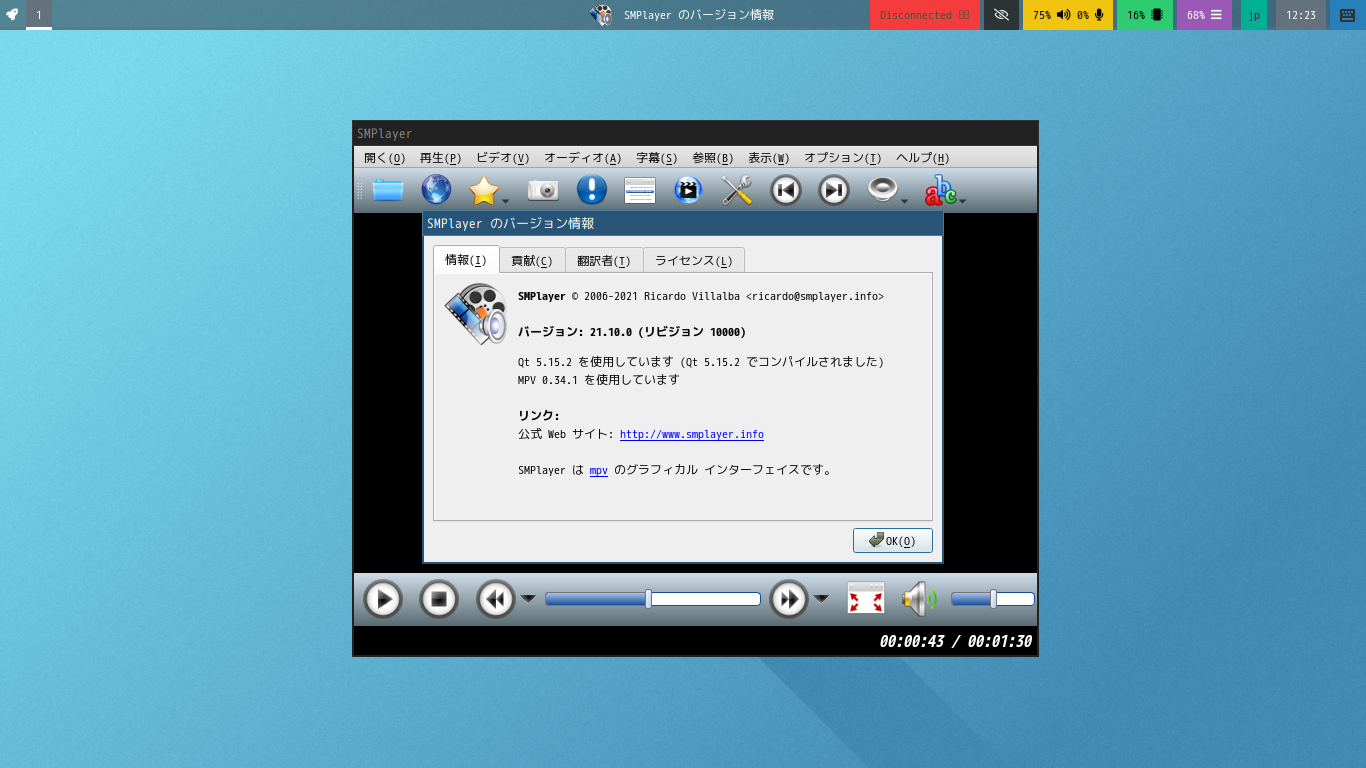Open the 字幕(S) menu

(657, 158)
